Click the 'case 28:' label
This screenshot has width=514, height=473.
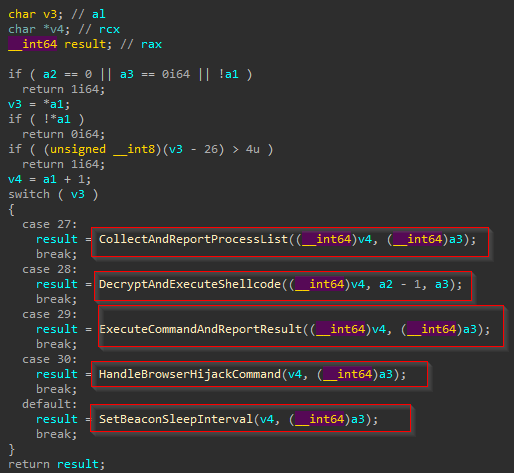coord(50,269)
